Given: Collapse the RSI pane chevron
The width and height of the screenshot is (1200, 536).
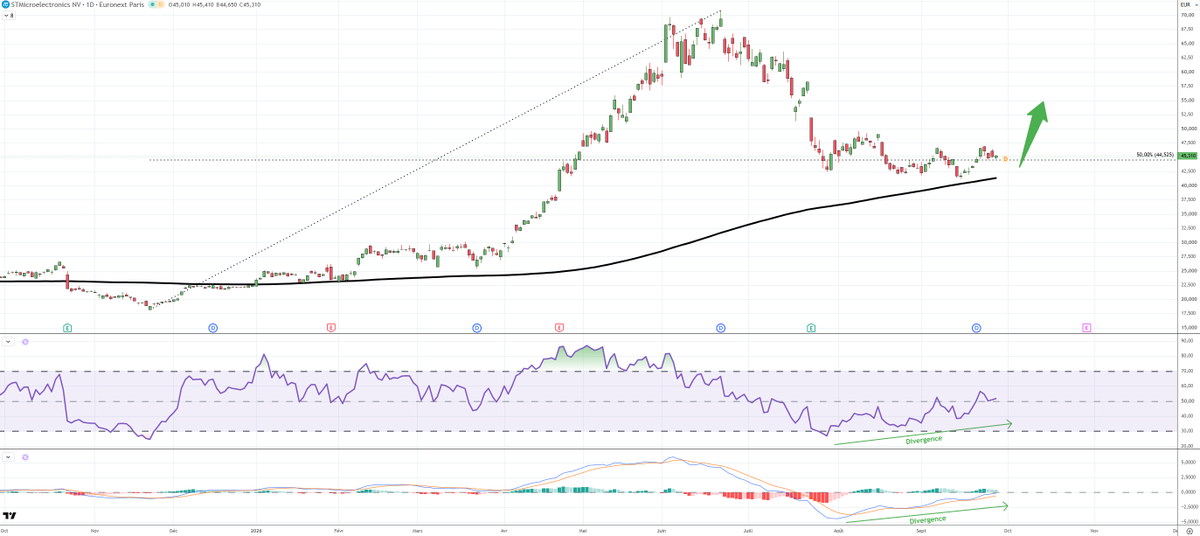Looking at the screenshot, I should [x=8, y=342].
